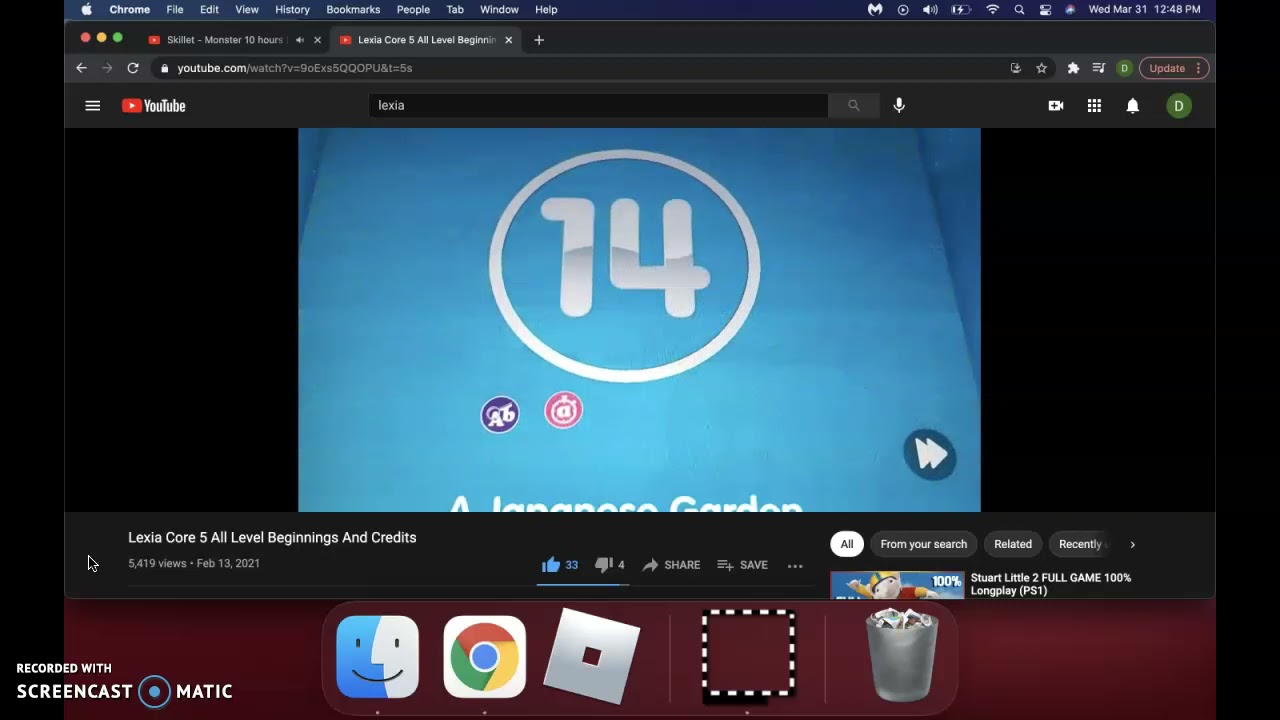
Task: Save the video to a playlist
Action: coord(742,565)
